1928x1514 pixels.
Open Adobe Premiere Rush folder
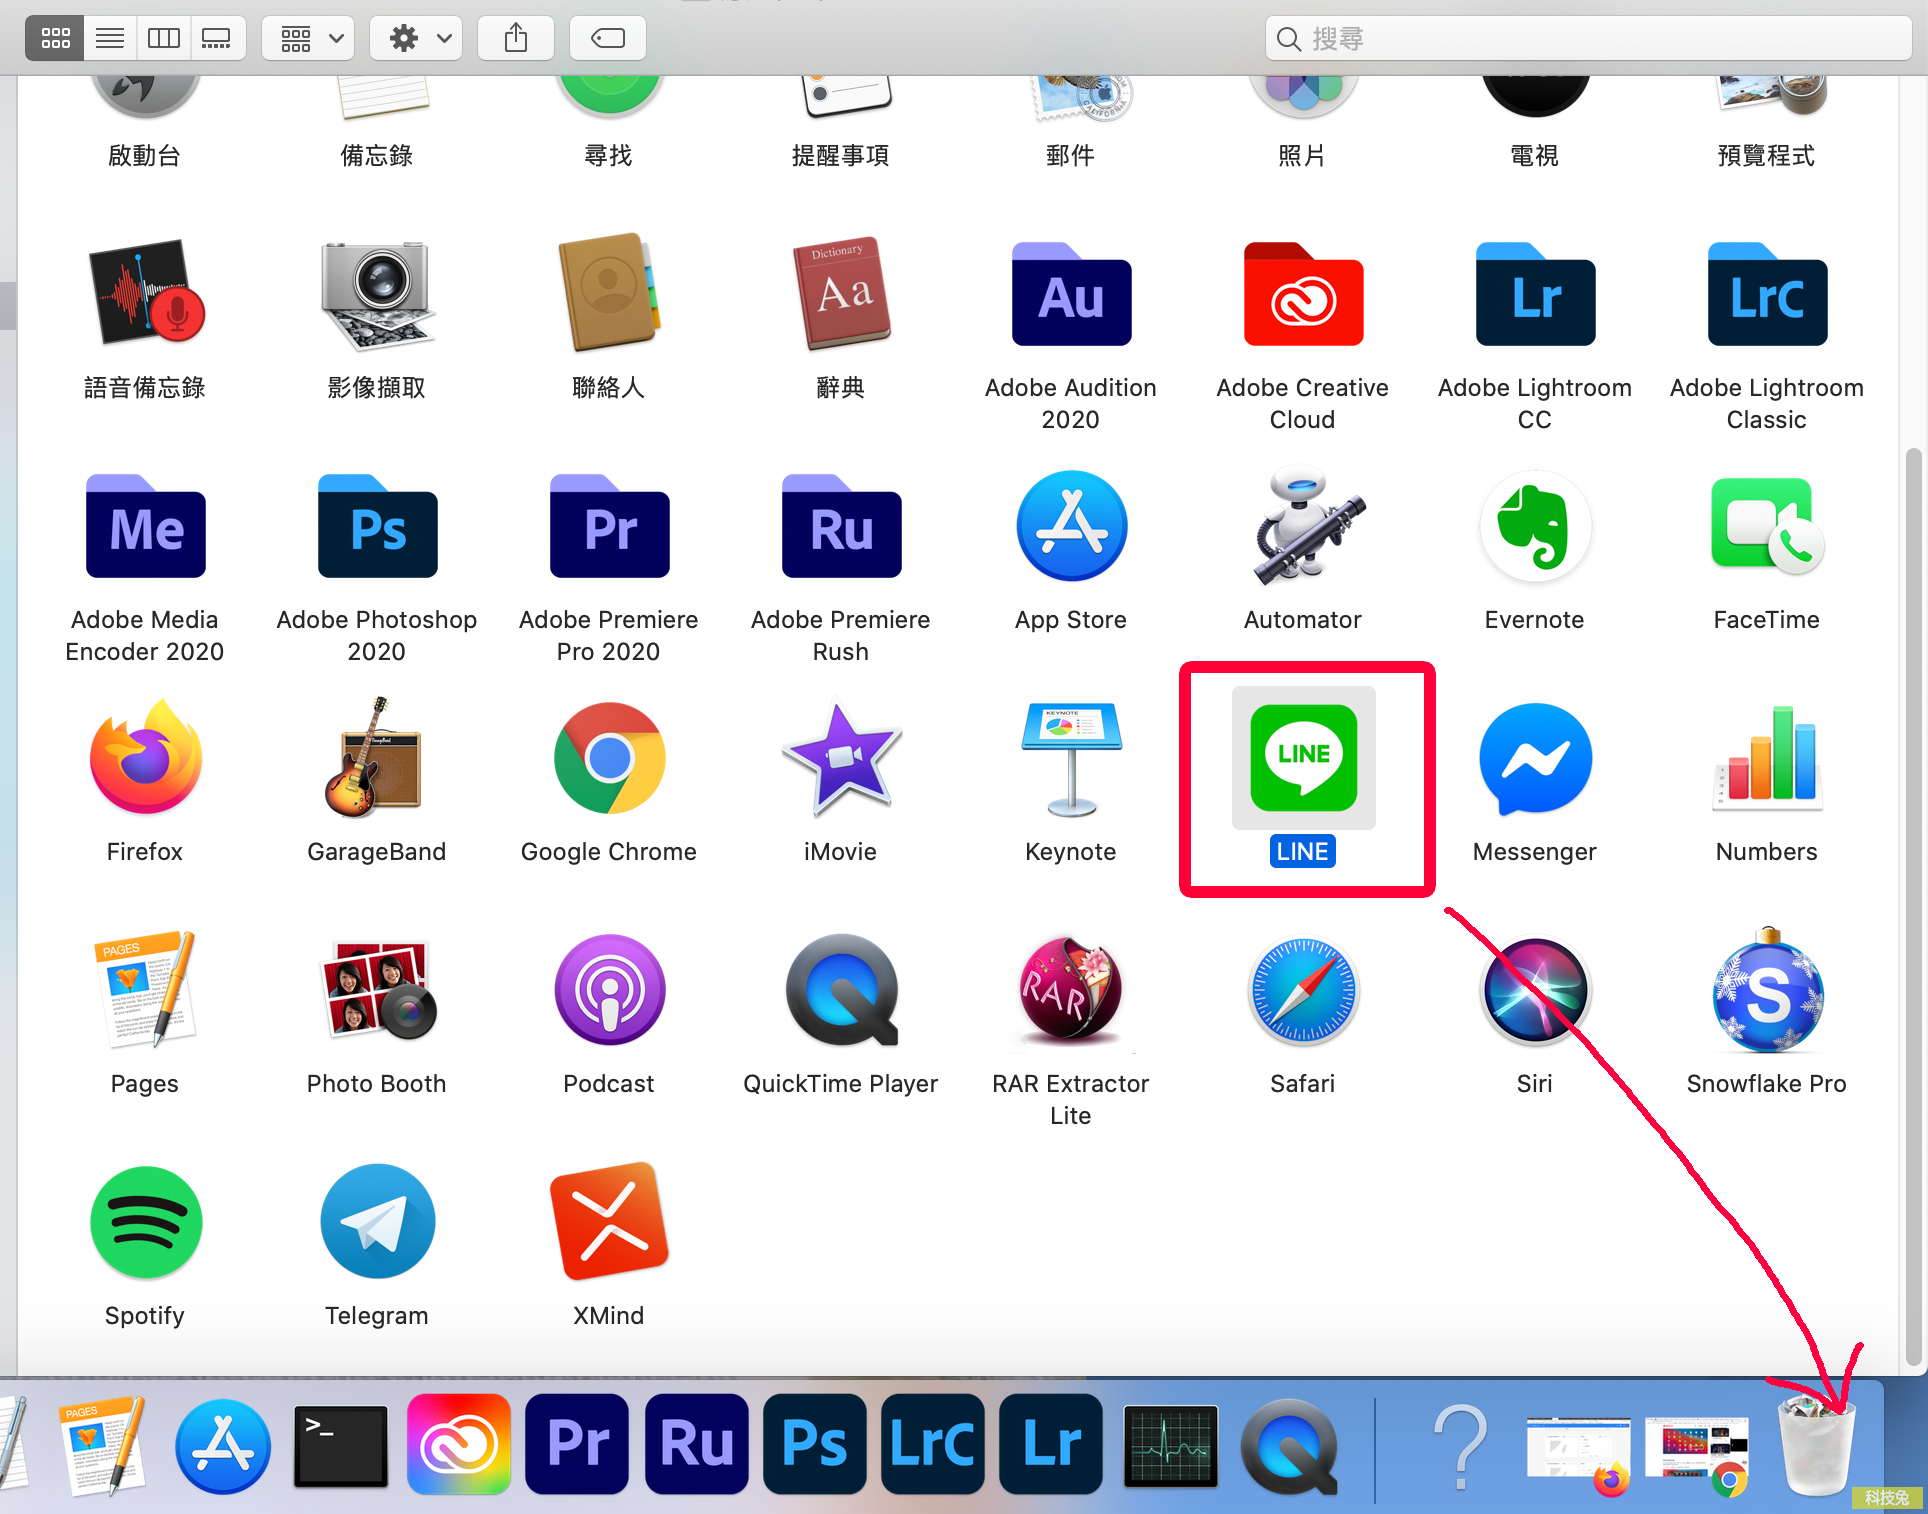(841, 527)
